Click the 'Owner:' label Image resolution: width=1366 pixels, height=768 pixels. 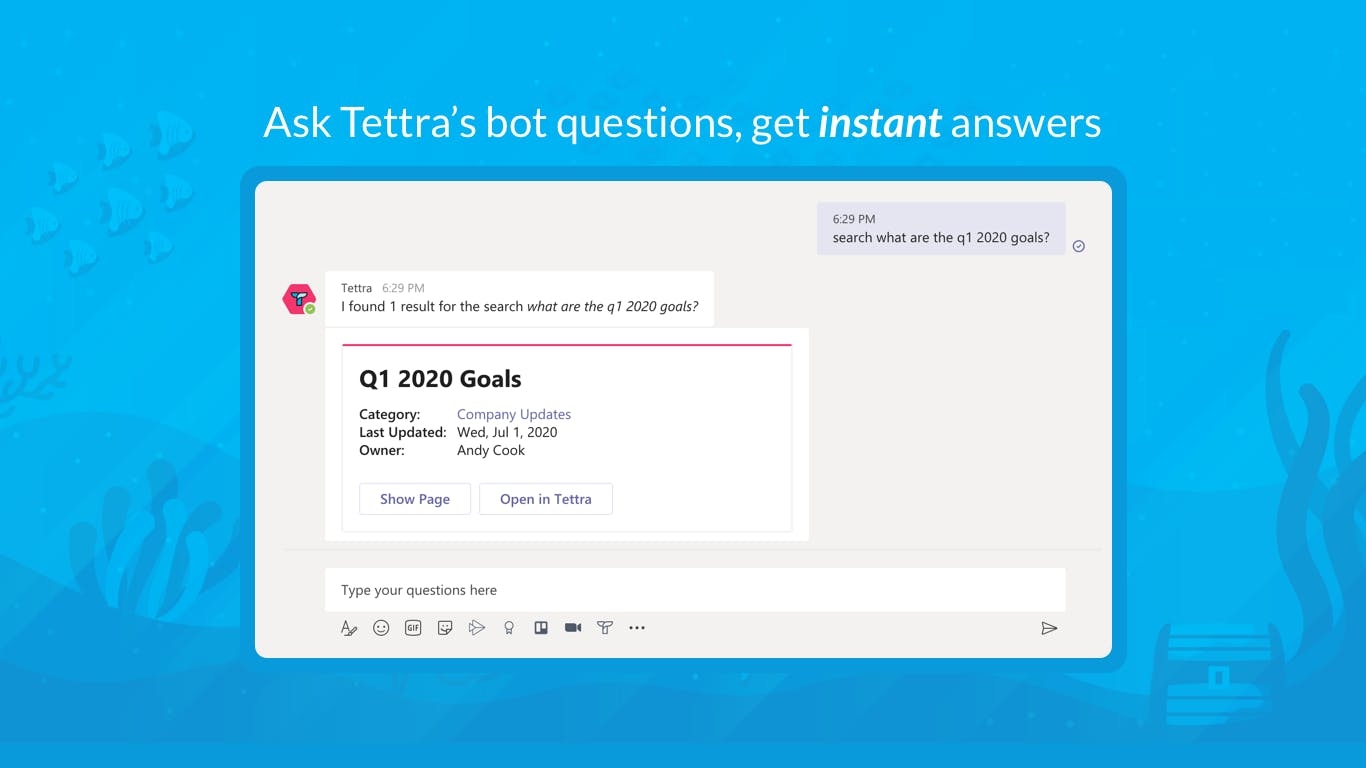tap(382, 450)
